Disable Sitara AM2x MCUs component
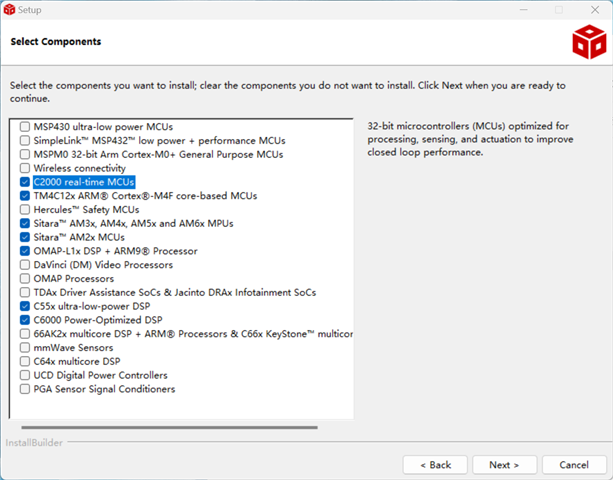This screenshot has width=613, height=480. pos(25,238)
